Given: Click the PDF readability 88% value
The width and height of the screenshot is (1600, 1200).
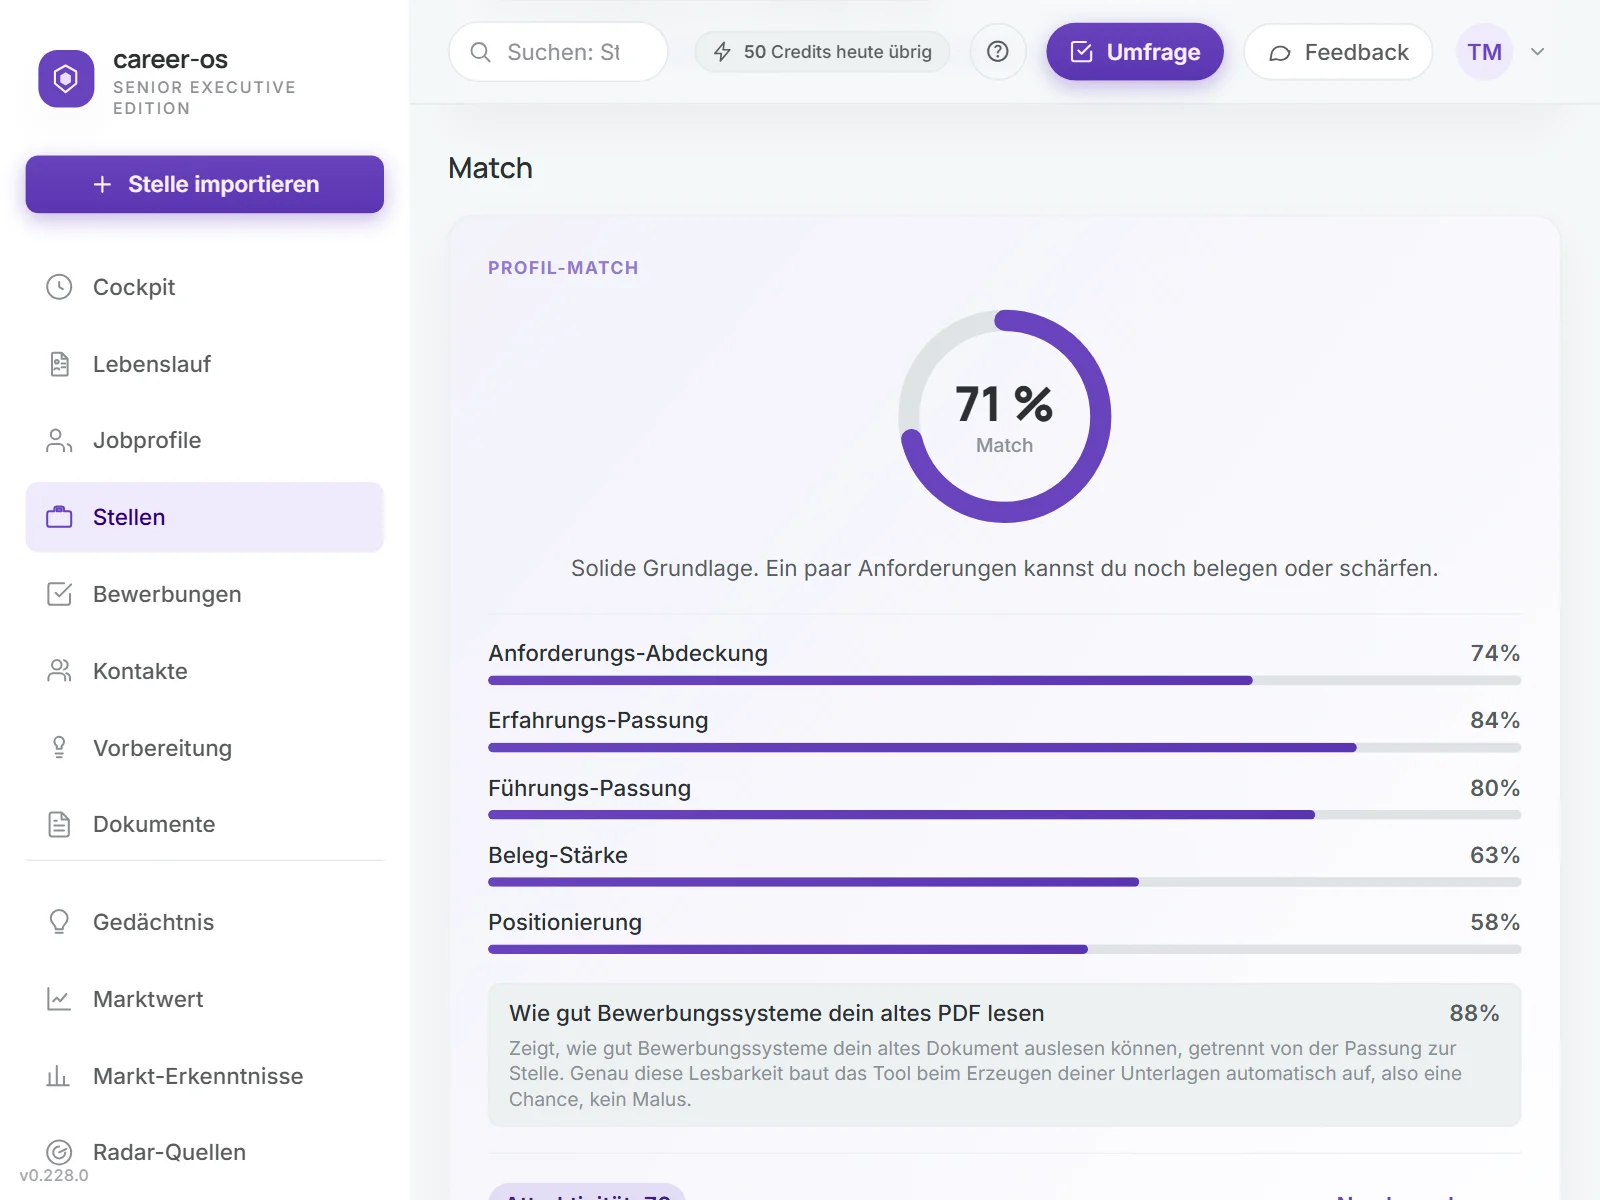Looking at the screenshot, I should (1474, 1013).
